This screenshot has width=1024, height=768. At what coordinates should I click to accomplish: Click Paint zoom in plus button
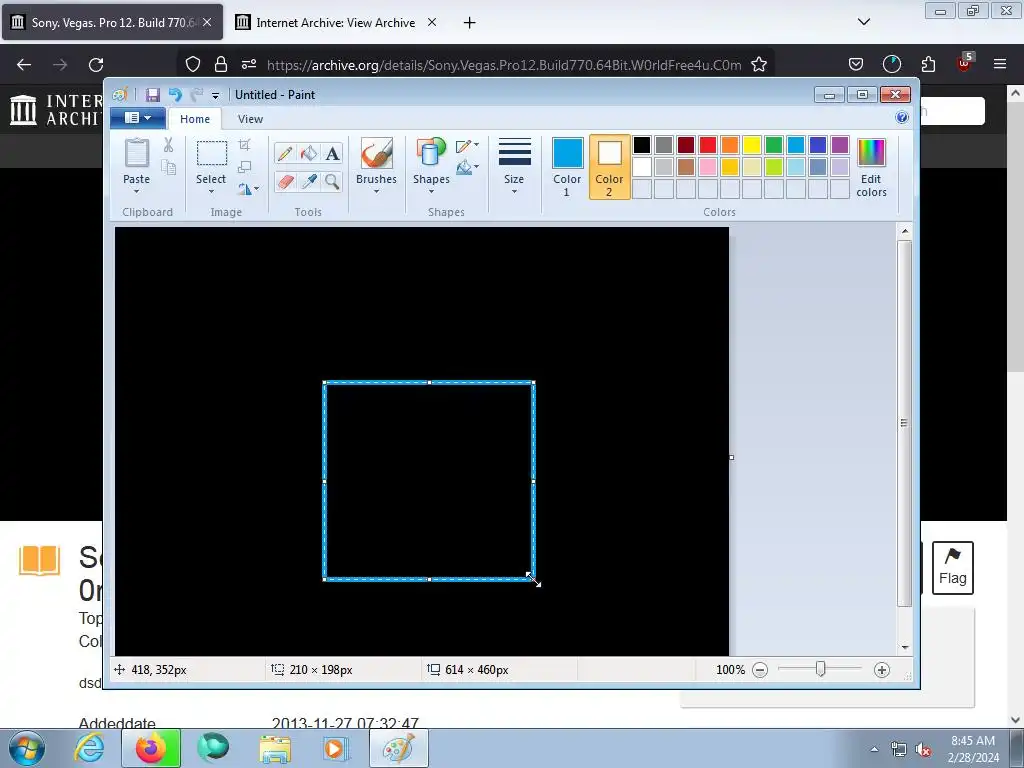tap(882, 670)
